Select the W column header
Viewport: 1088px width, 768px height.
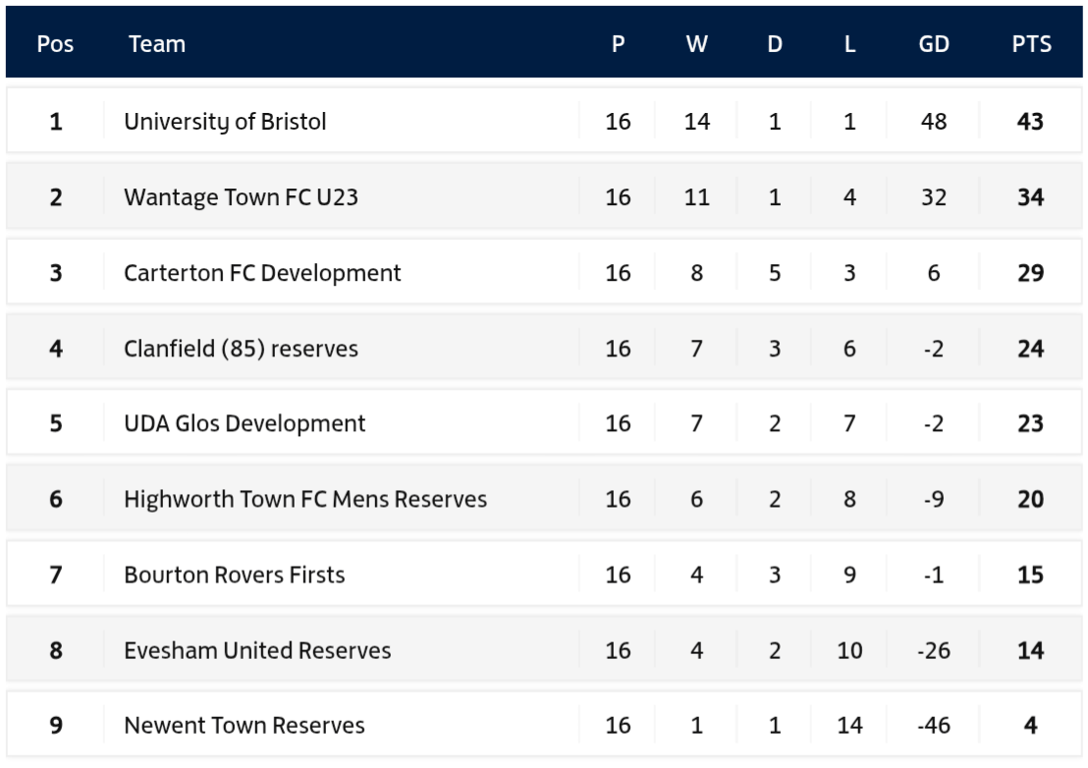697,44
